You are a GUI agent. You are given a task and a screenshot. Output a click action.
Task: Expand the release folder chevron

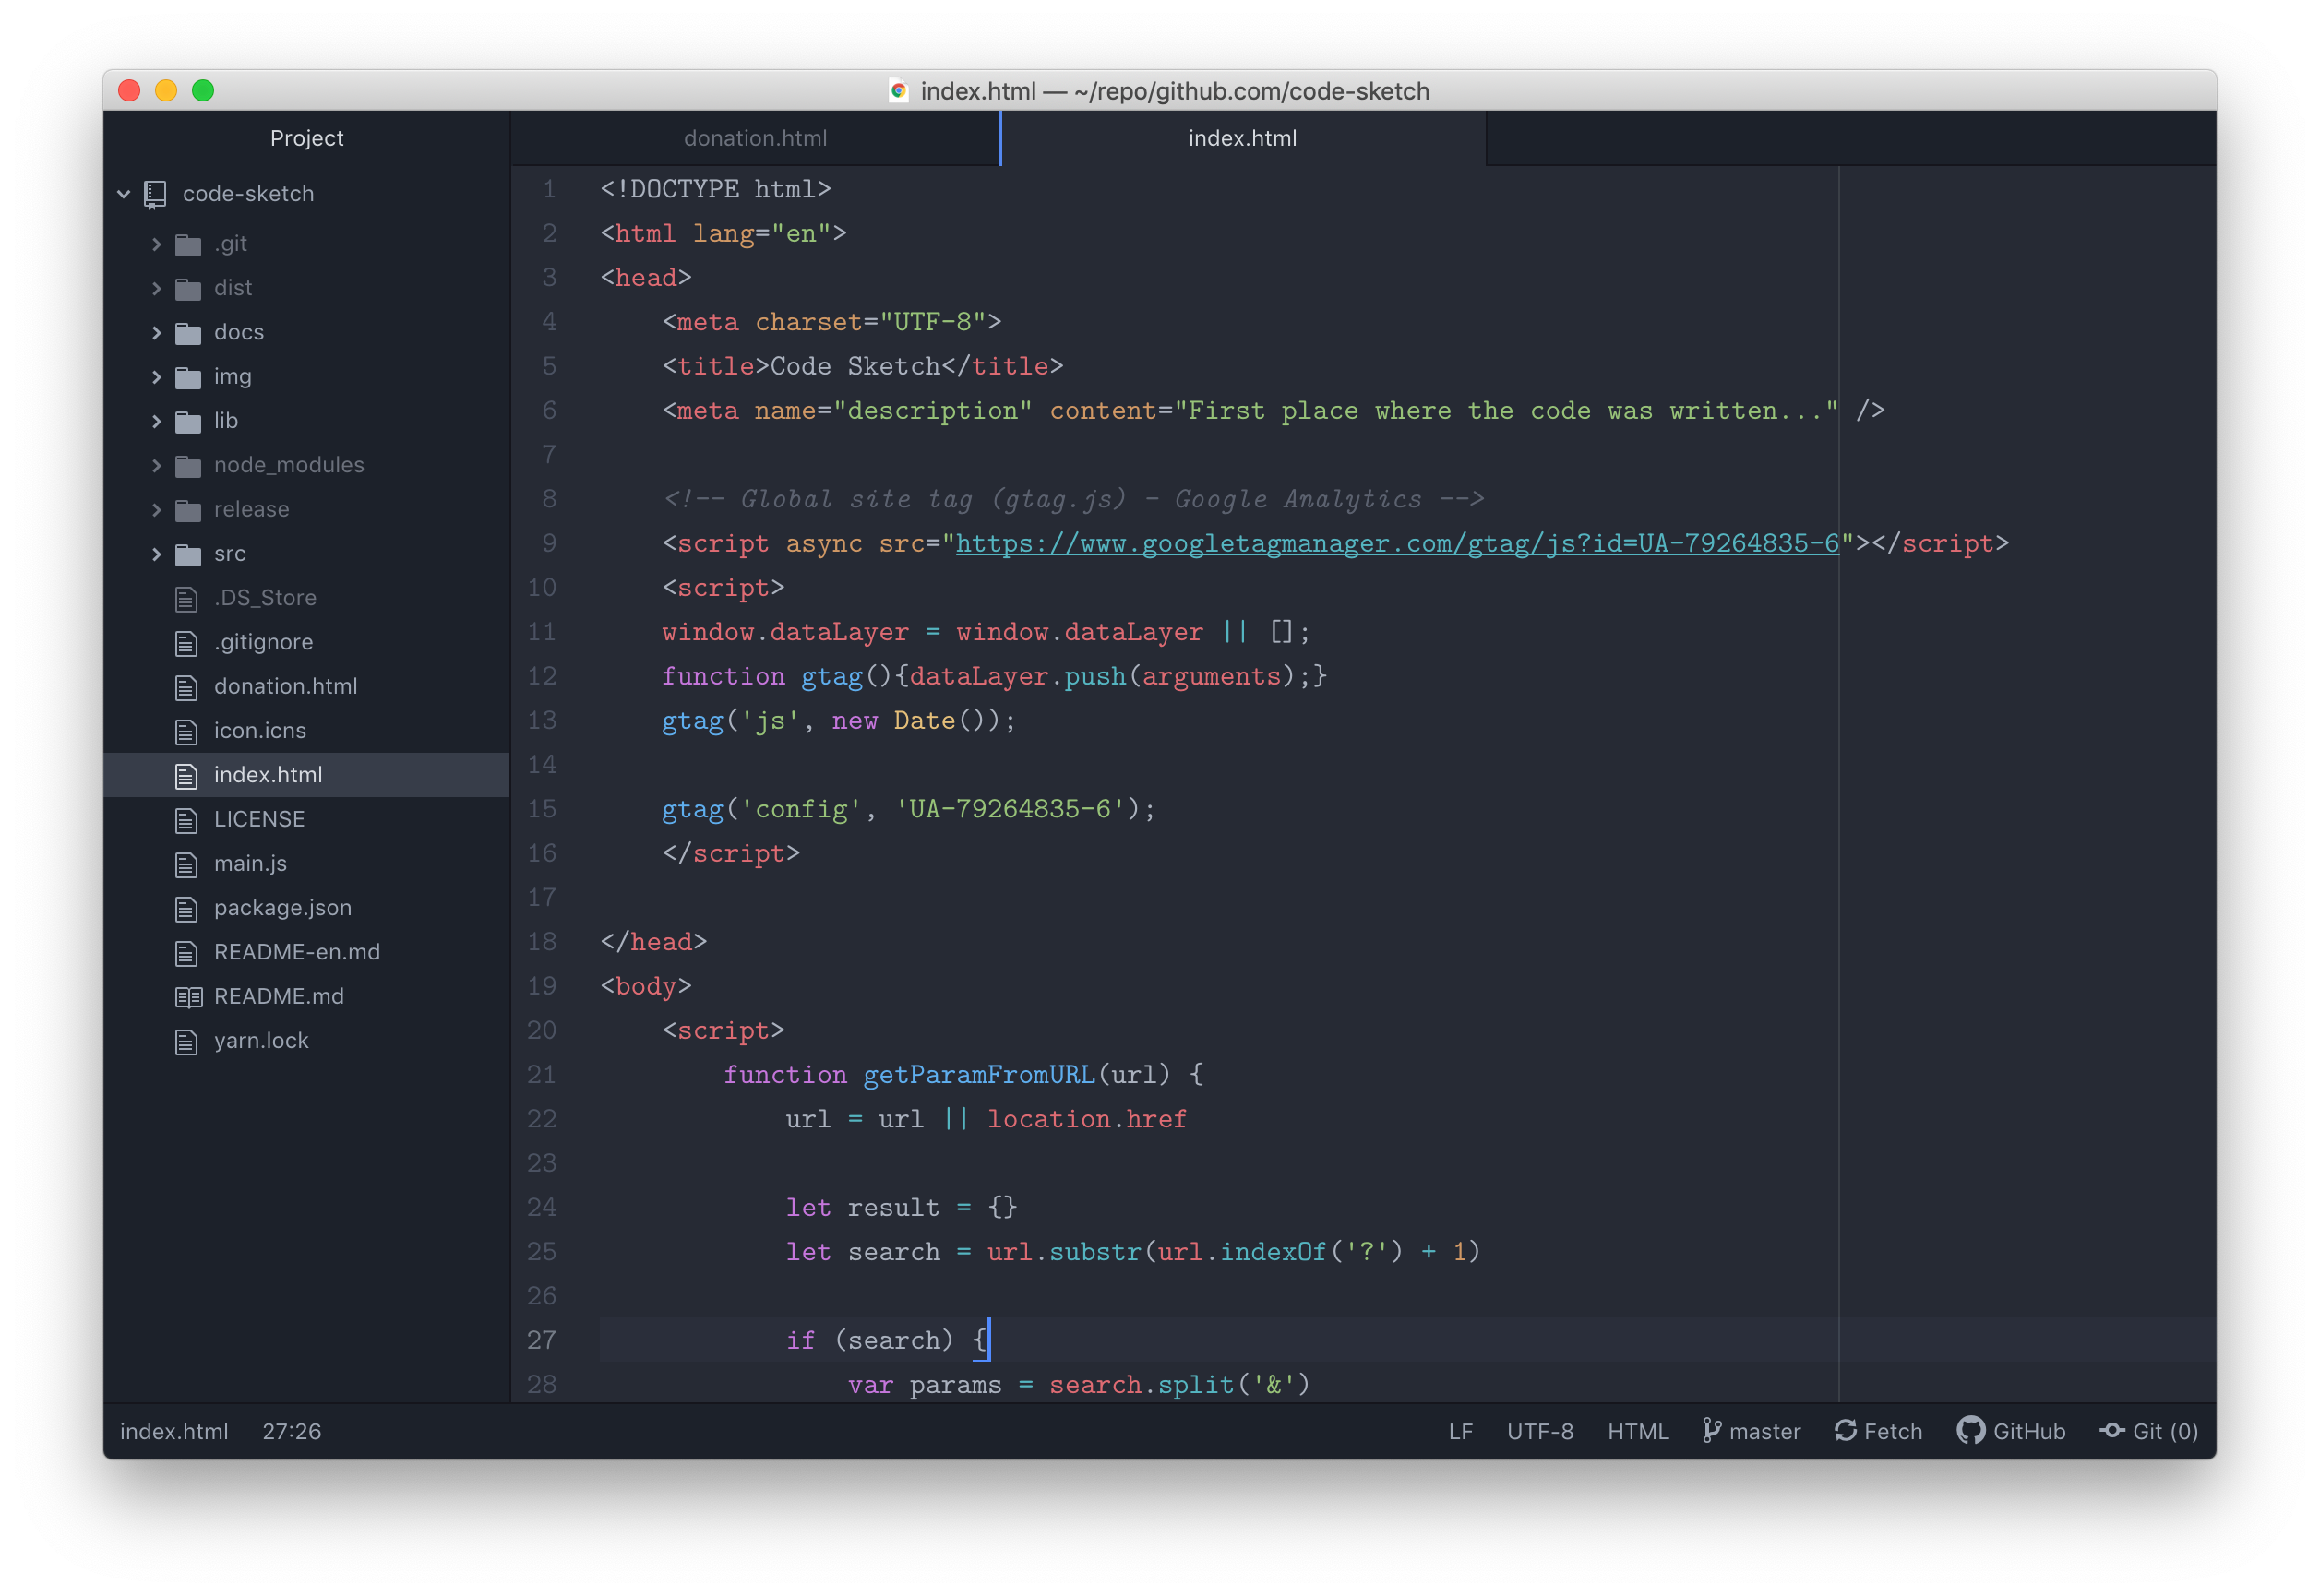pos(157,510)
